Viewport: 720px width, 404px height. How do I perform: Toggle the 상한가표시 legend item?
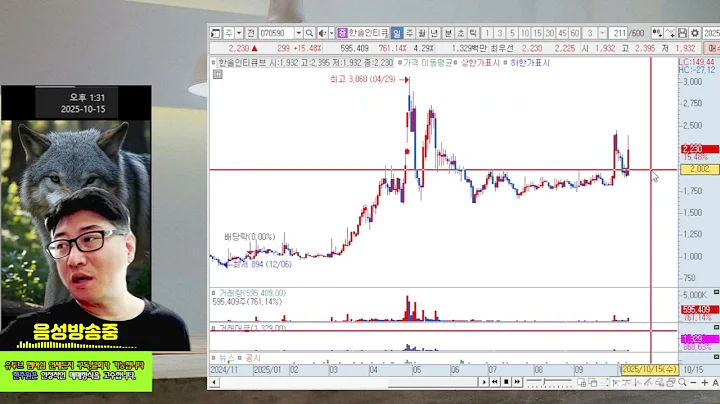[480, 63]
